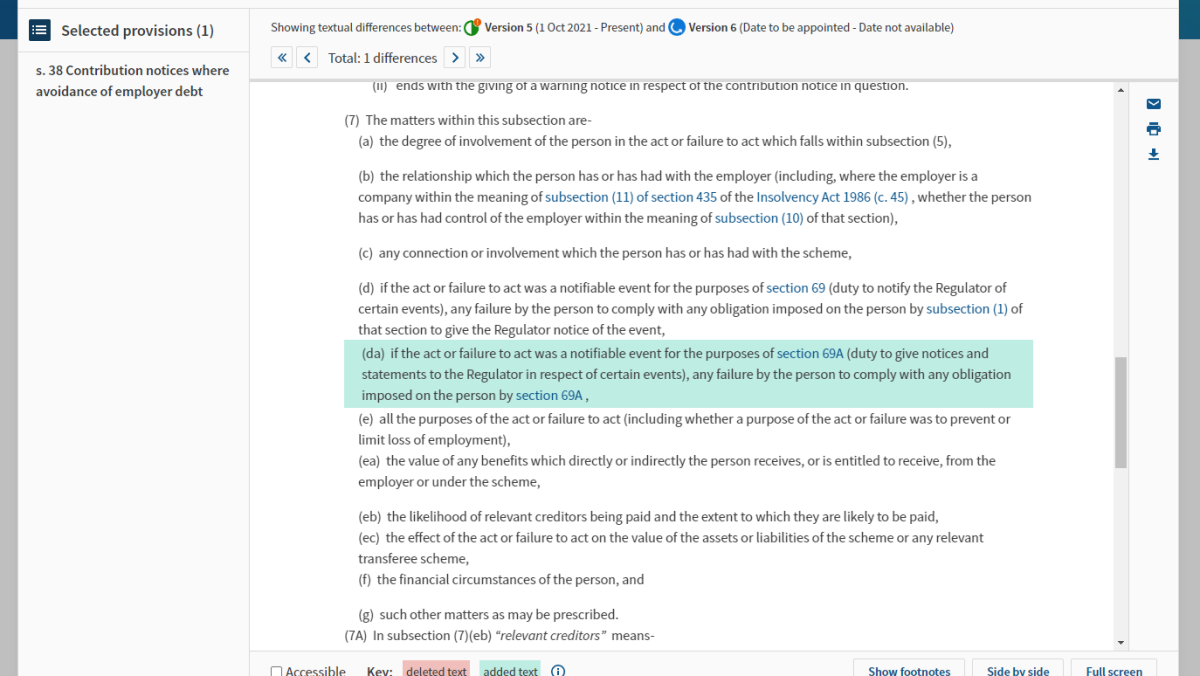The width and height of the screenshot is (1200, 676).
Task: Click the first-difference double-arrow navigation icon
Action: (281, 57)
